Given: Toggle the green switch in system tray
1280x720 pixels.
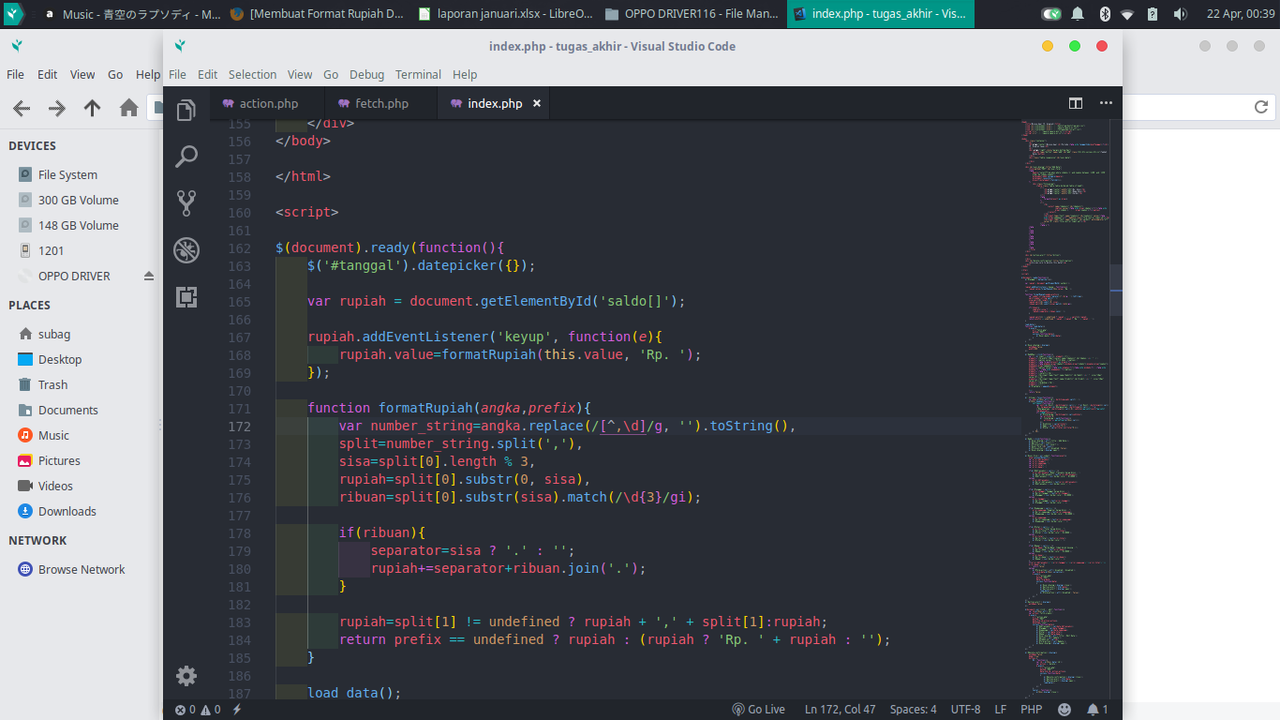Looking at the screenshot, I should click(x=1050, y=14).
